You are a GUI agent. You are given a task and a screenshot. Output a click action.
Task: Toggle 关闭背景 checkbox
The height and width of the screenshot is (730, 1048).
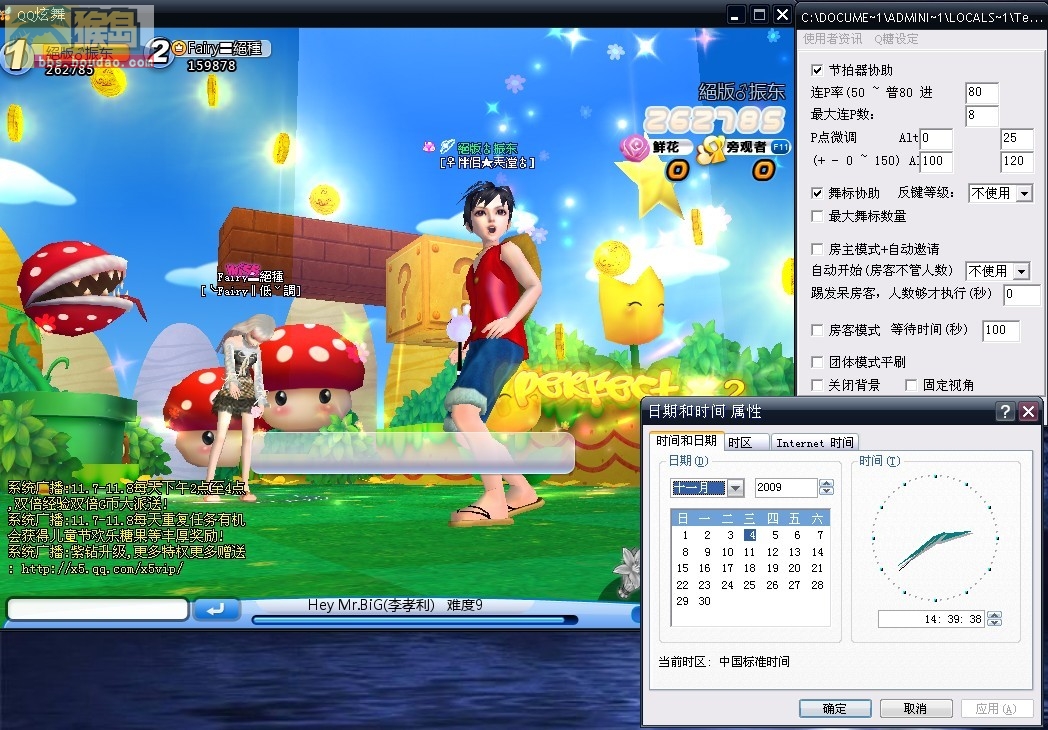pos(817,385)
